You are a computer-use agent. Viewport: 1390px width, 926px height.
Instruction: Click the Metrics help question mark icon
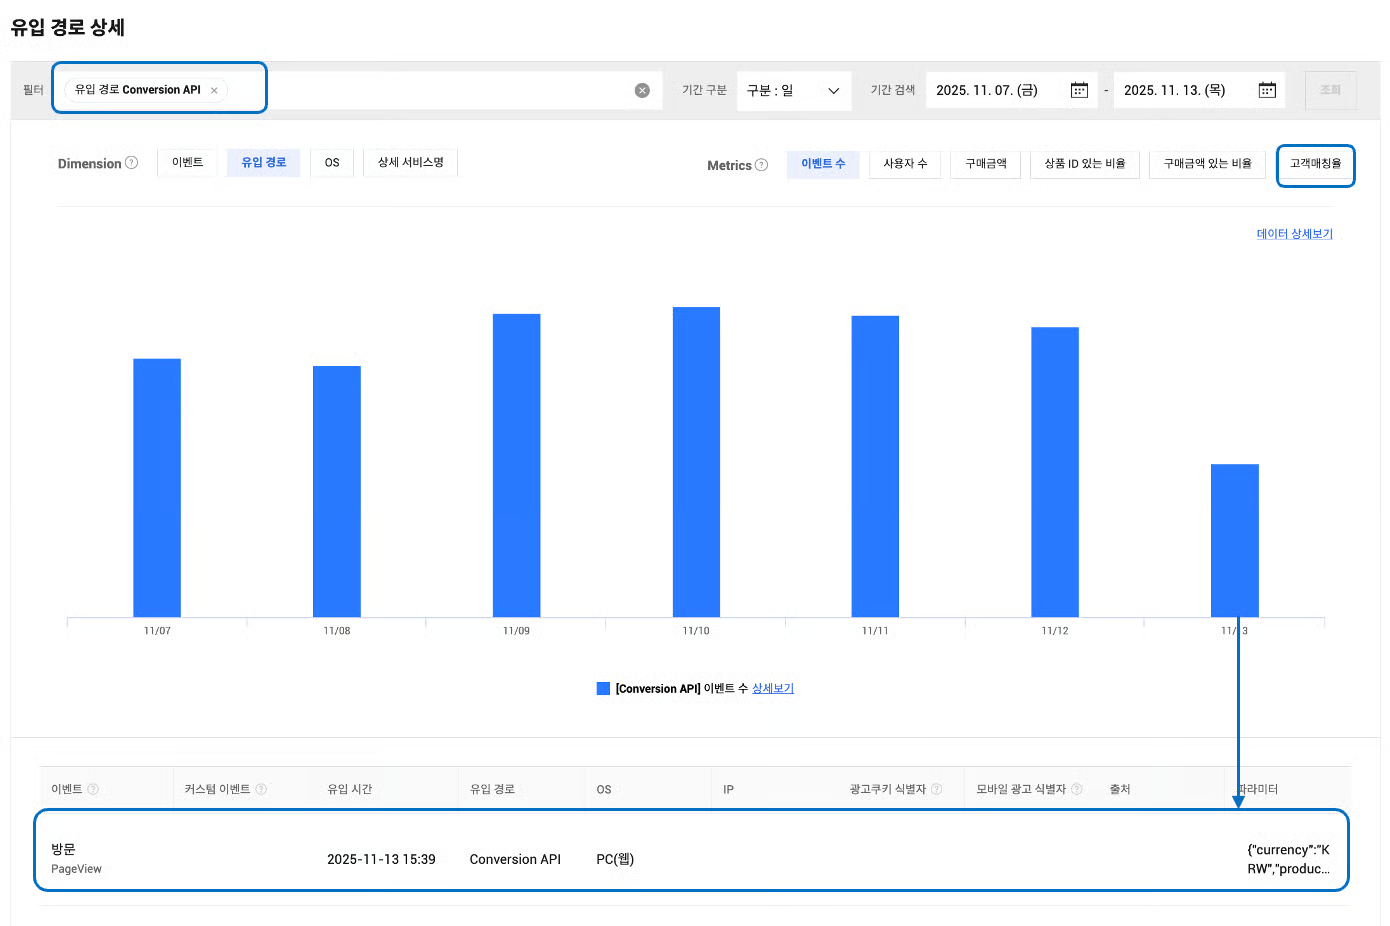point(762,165)
